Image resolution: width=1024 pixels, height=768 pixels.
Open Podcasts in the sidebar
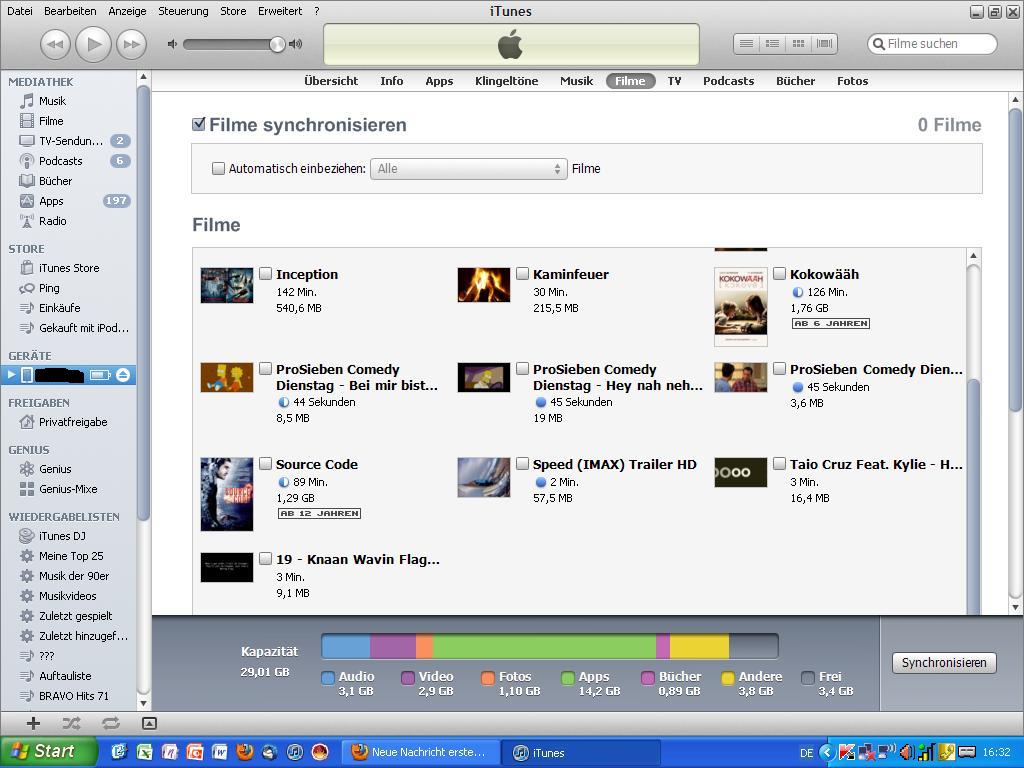pyautogui.click(x=60, y=161)
